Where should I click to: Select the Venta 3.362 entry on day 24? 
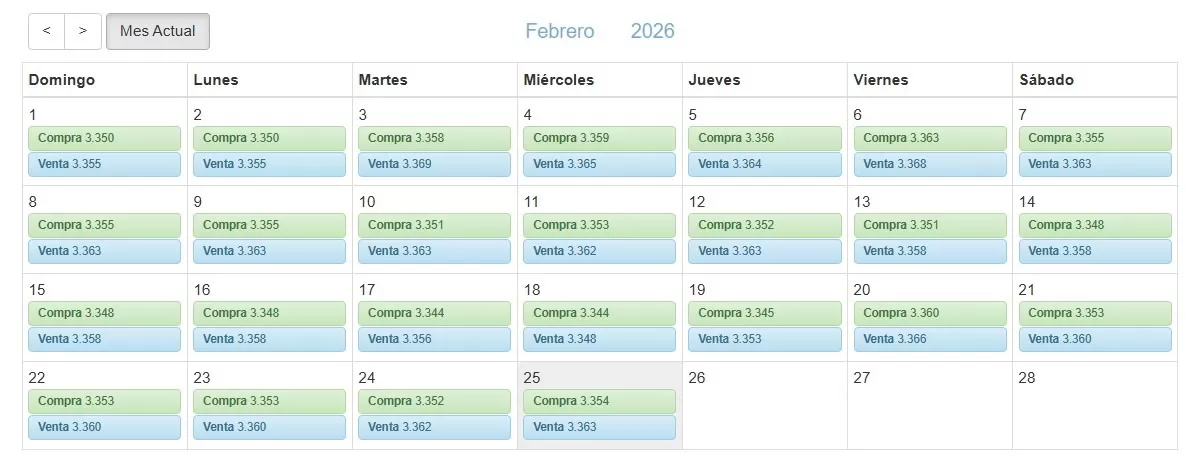coord(434,427)
